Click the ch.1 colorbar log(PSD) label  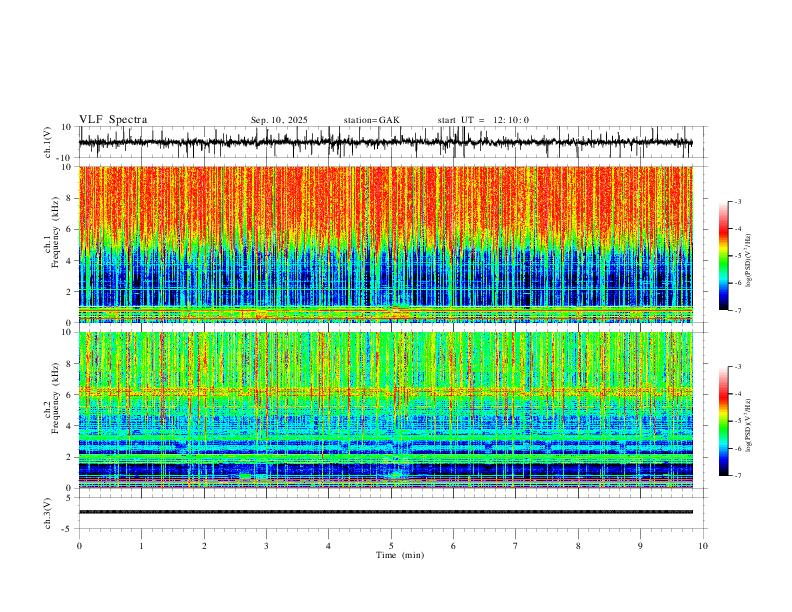coord(749,260)
